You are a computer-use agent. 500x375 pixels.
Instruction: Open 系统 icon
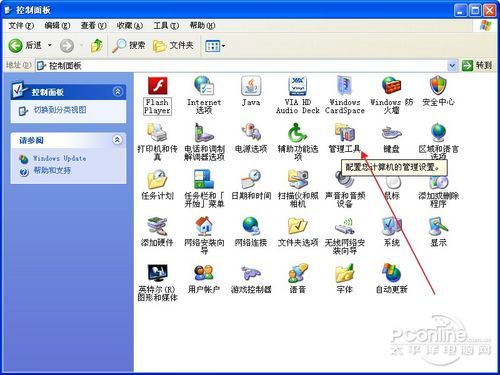point(391,226)
